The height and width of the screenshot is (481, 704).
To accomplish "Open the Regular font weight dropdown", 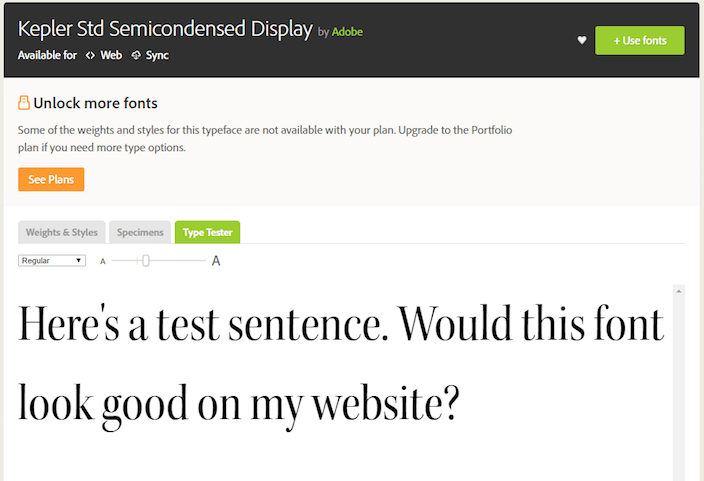I will [x=52, y=260].
